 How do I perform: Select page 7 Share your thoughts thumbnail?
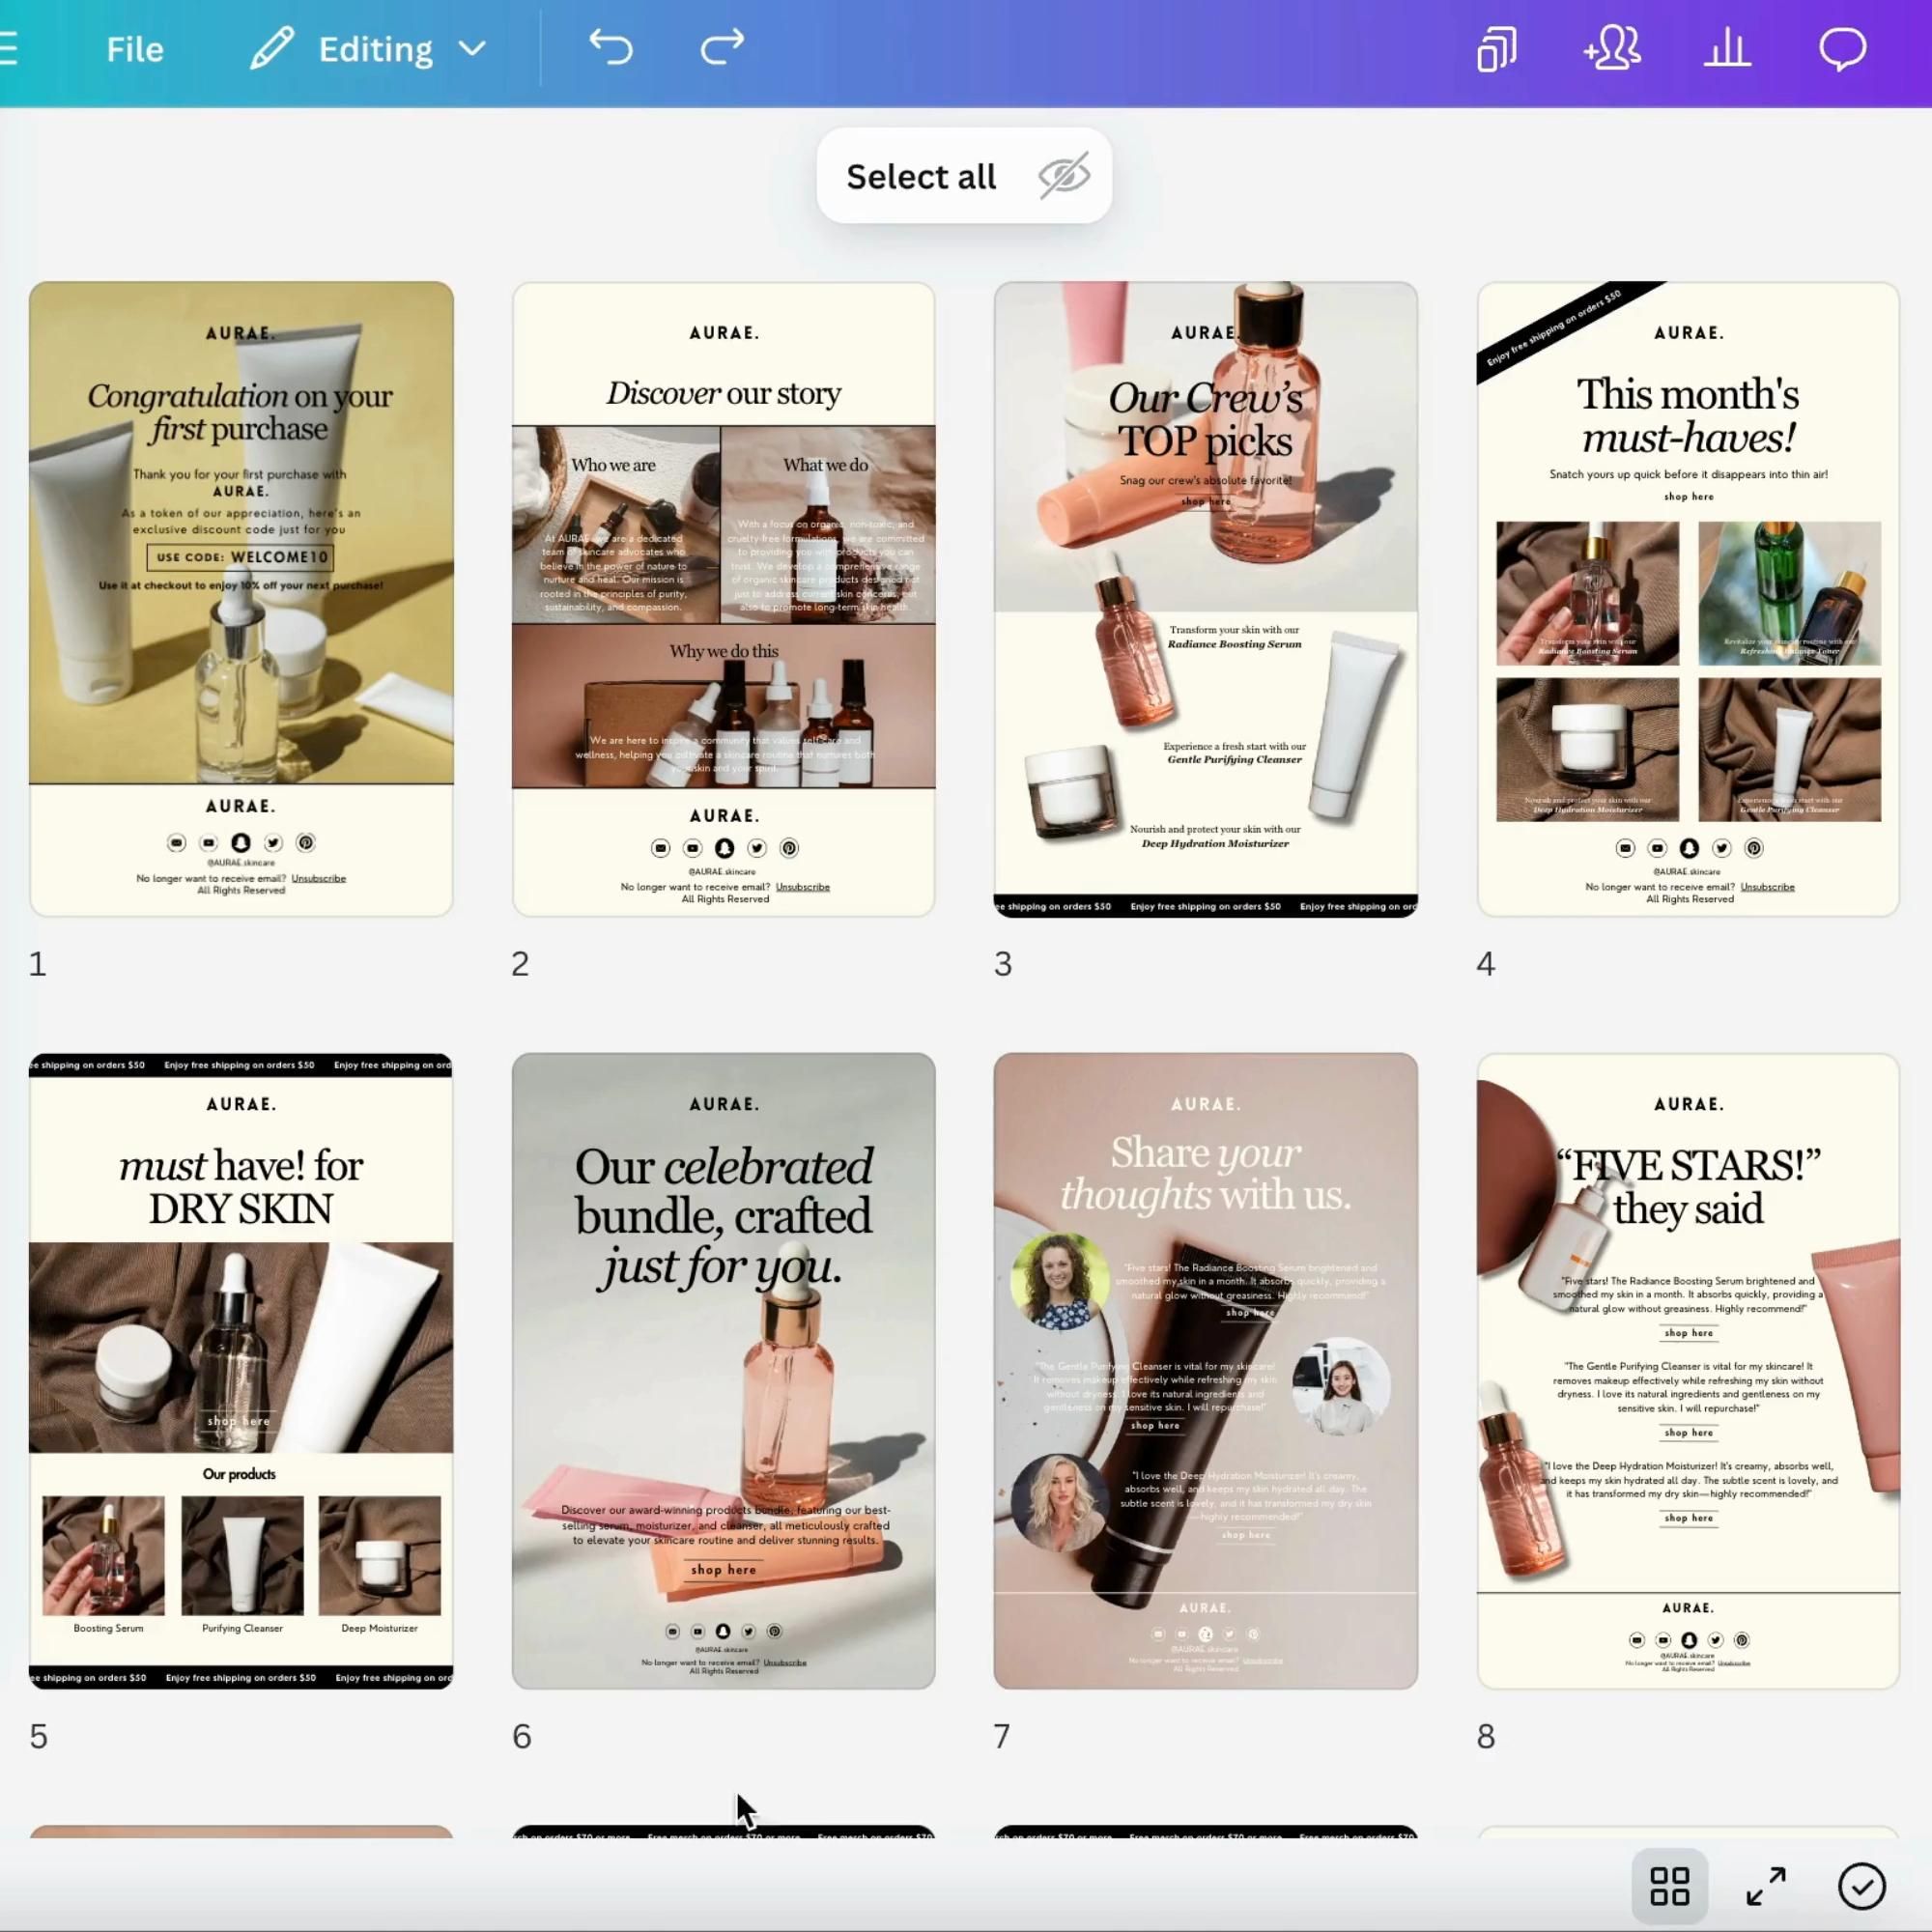pos(1205,1371)
